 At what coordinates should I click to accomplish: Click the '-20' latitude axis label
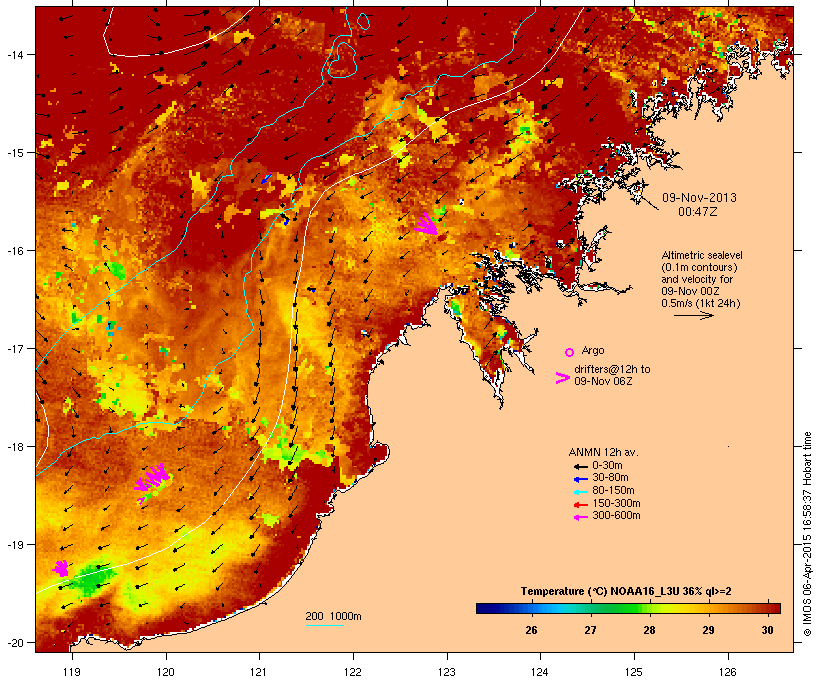click(x=15, y=642)
